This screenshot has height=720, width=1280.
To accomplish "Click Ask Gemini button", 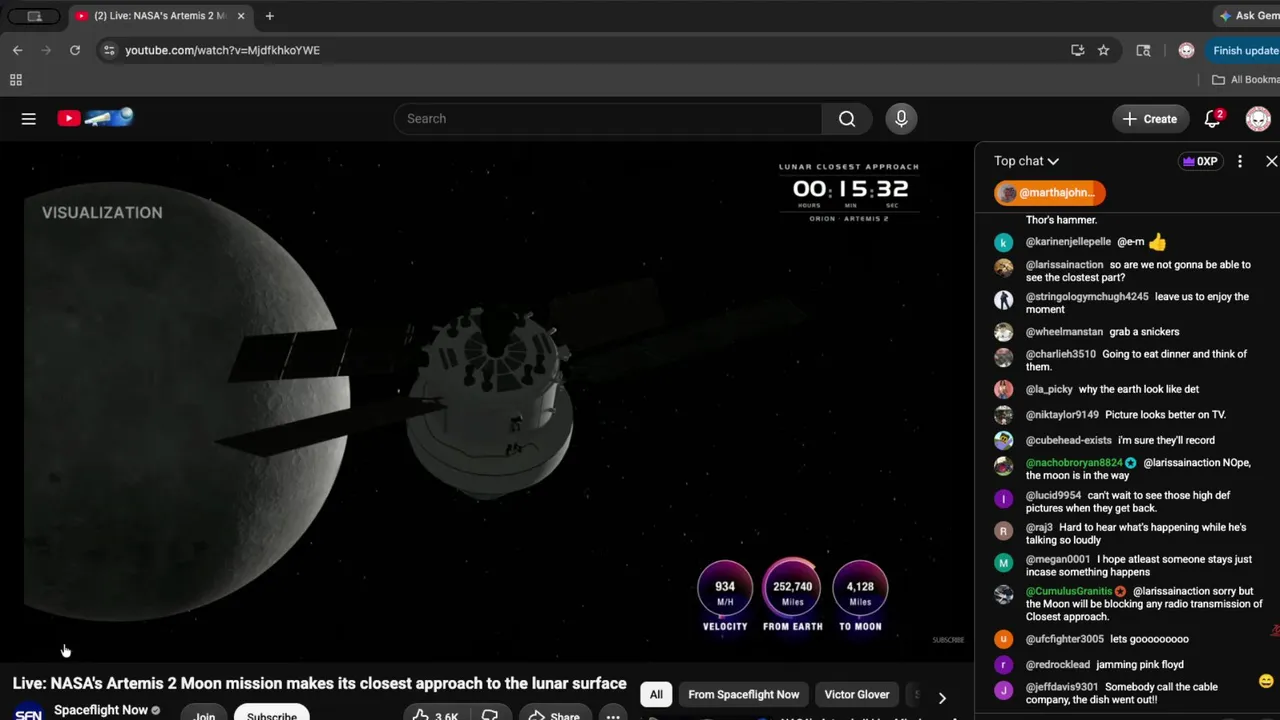I will (1248, 16).
